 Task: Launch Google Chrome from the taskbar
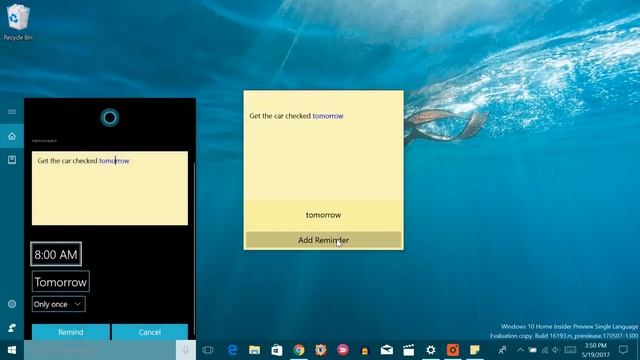(x=299, y=350)
